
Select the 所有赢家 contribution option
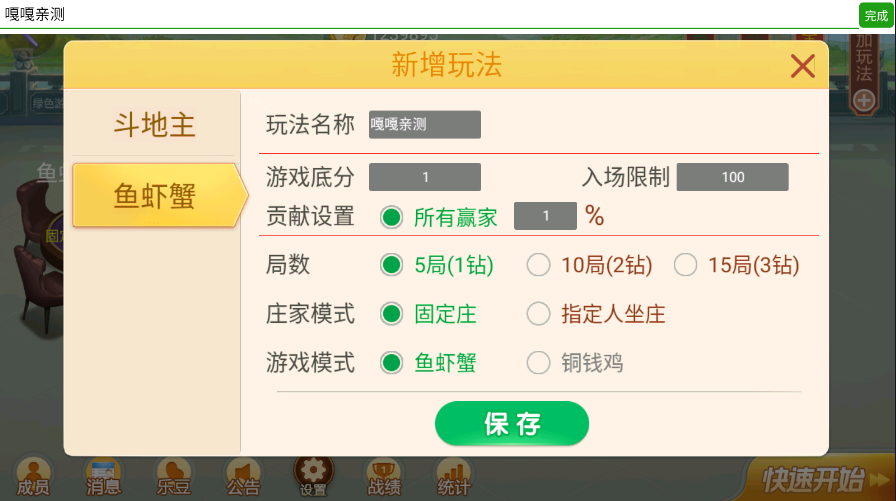click(392, 216)
